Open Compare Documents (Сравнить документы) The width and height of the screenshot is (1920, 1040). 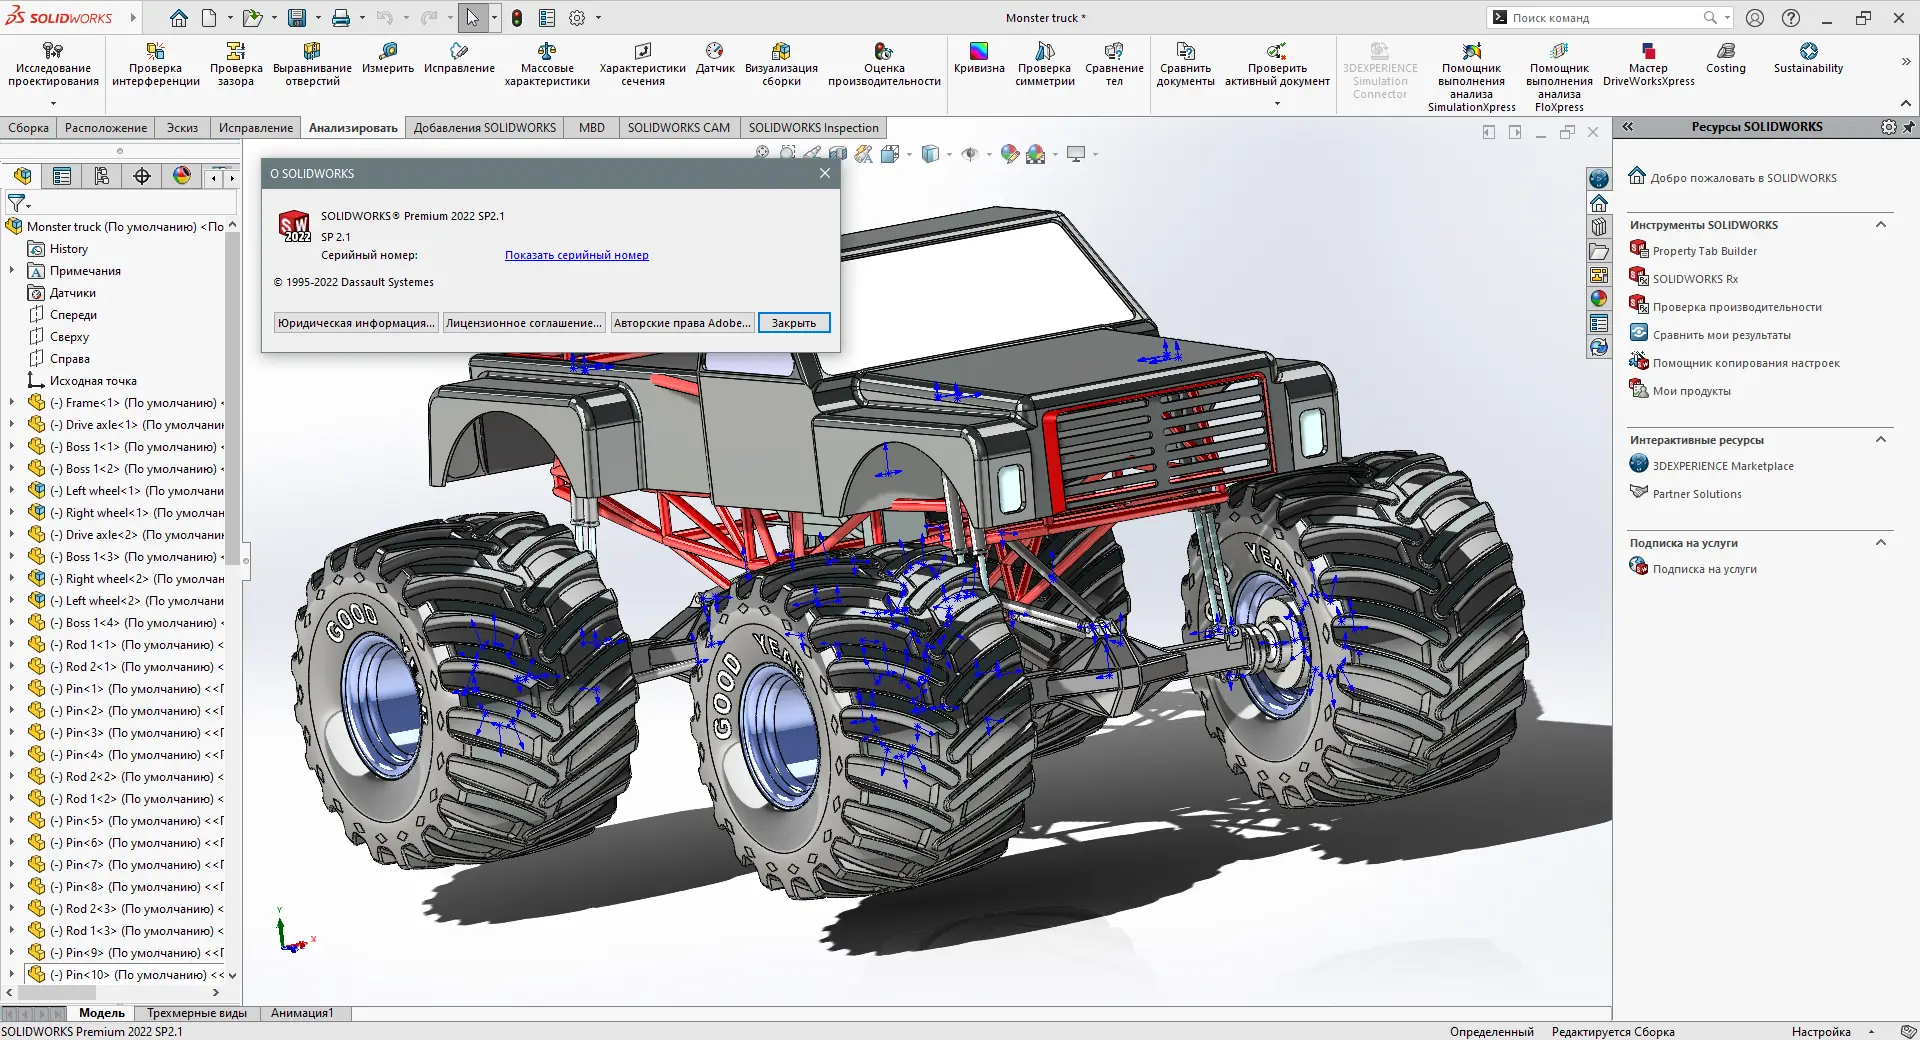point(1185,64)
